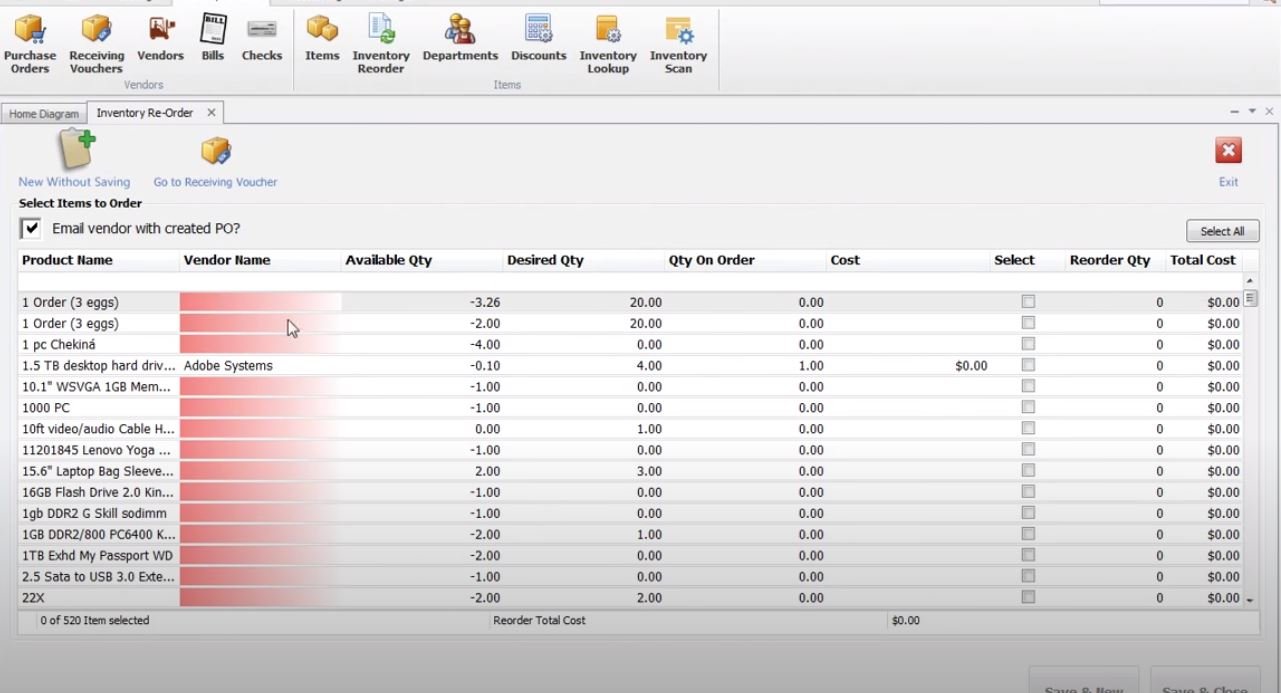
Task: Select the Adobe Systems vendor cell
Action: click(x=260, y=366)
